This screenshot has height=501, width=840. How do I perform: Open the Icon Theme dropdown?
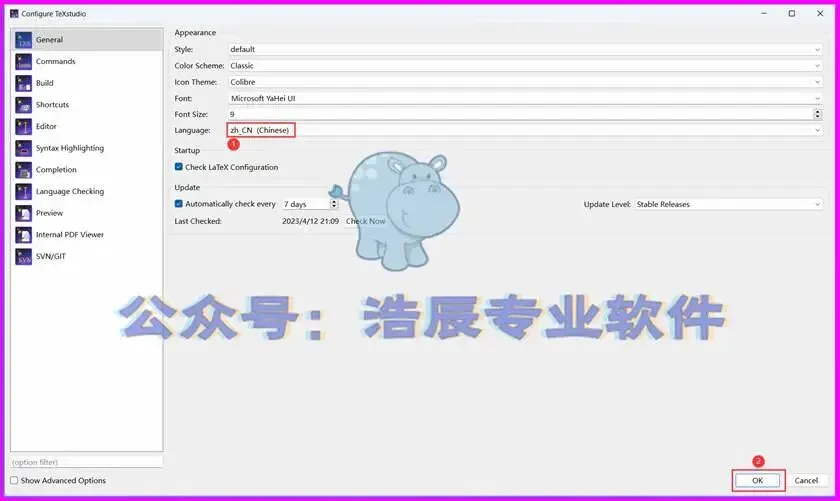click(525, 82)
